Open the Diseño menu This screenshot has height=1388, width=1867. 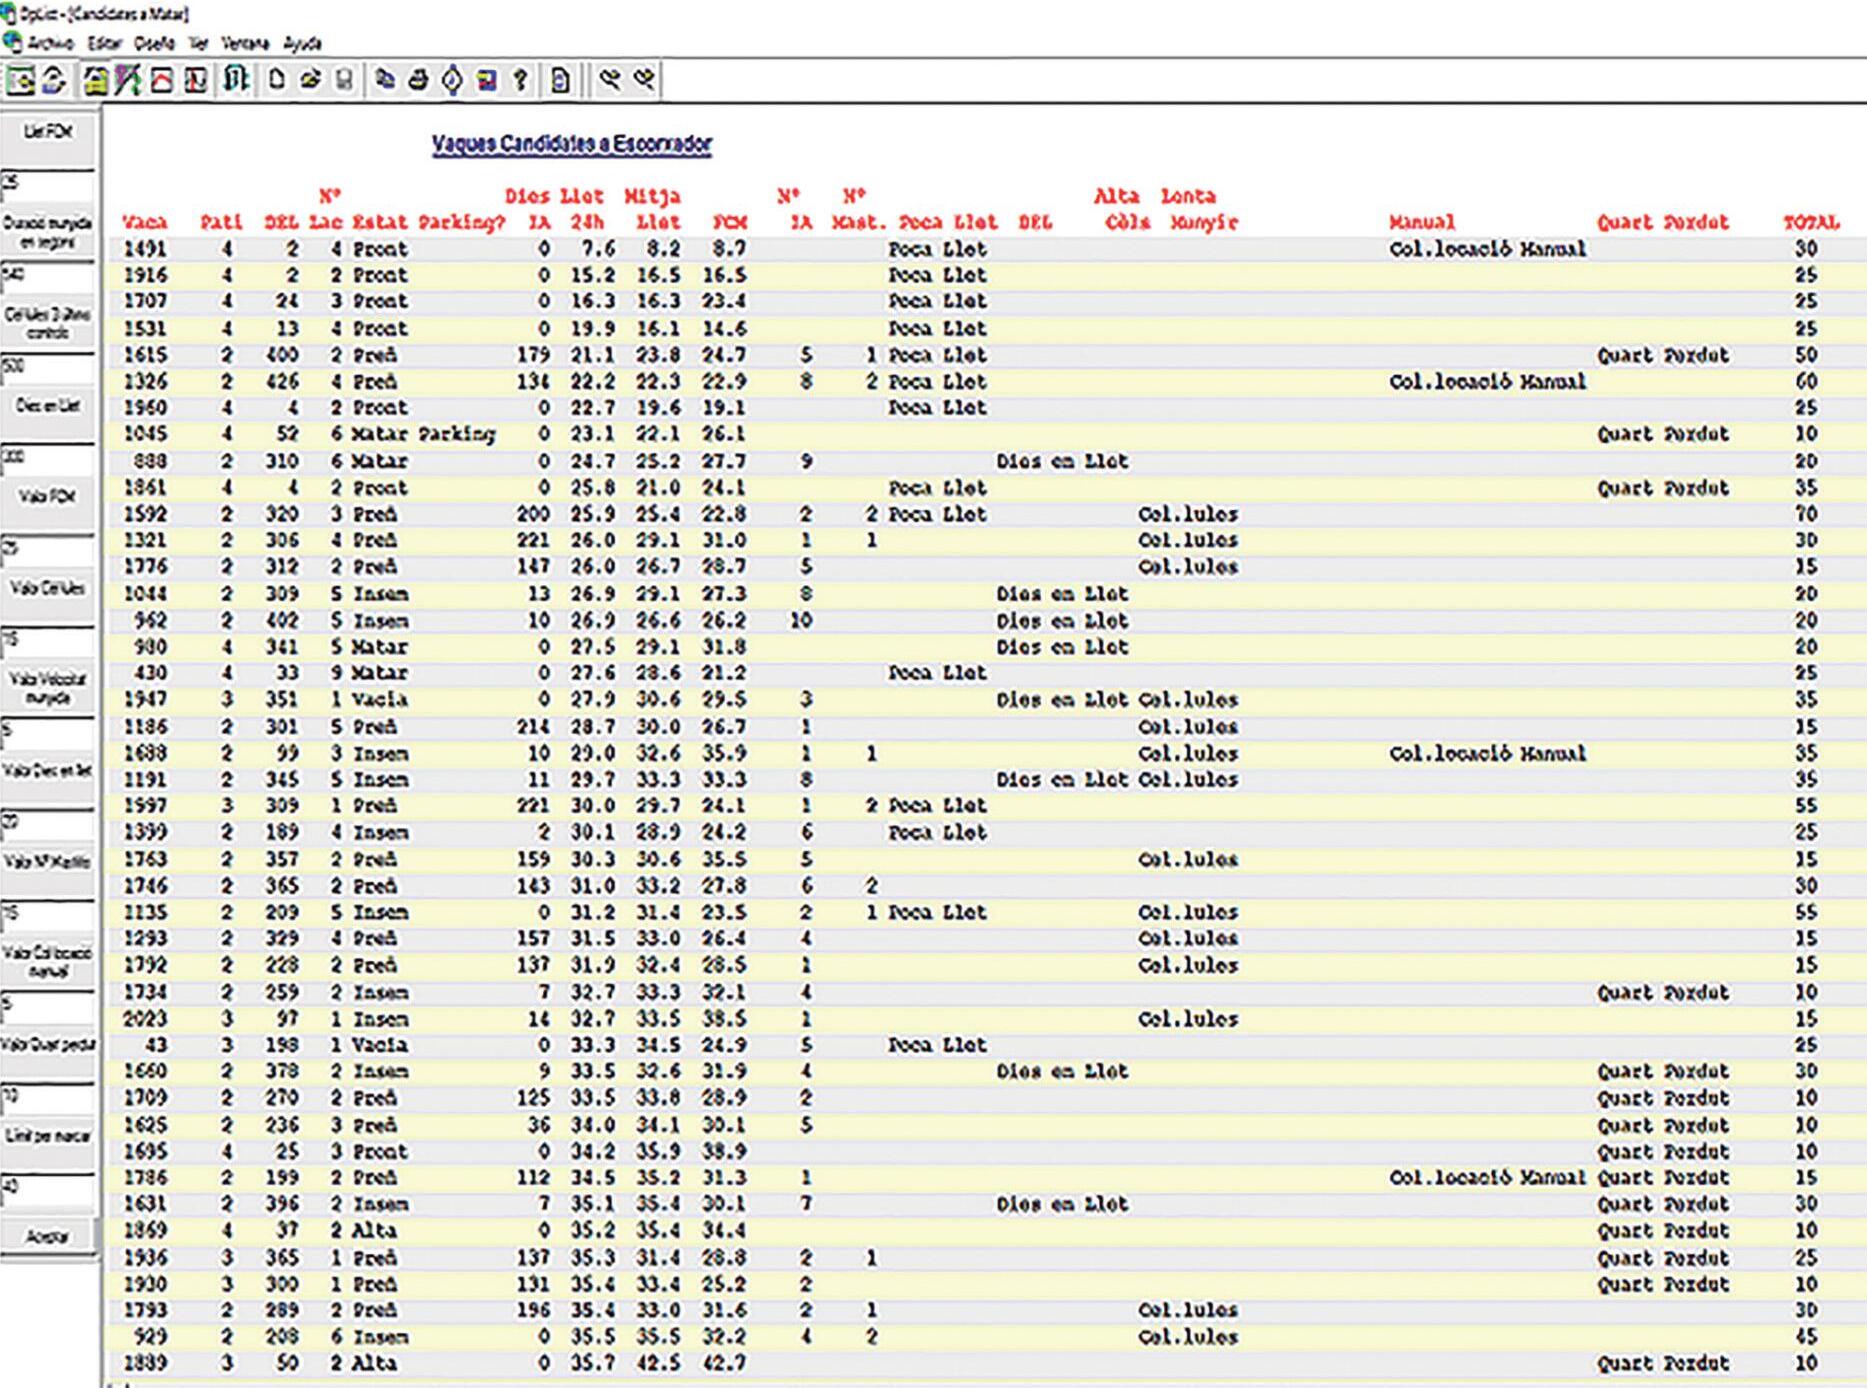tap(154, 43)
